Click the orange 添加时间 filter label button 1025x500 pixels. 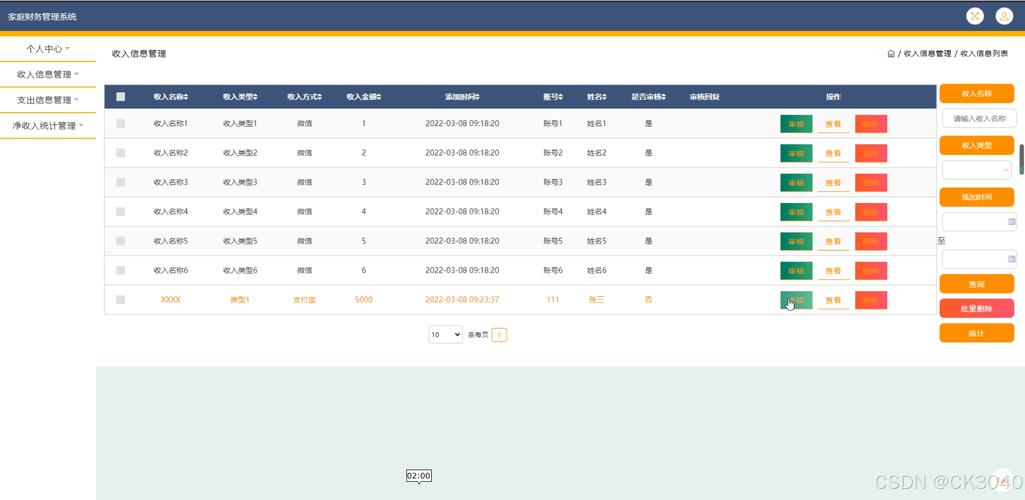tap(977, 197)
